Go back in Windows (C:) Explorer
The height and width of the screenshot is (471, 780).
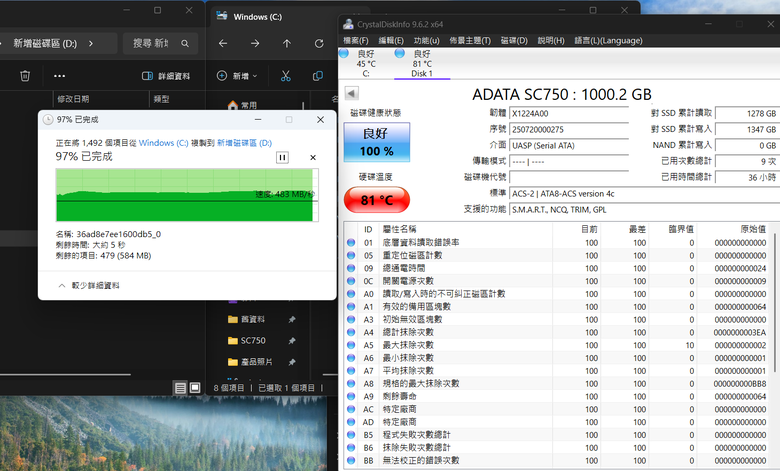(x=223, y=44)
